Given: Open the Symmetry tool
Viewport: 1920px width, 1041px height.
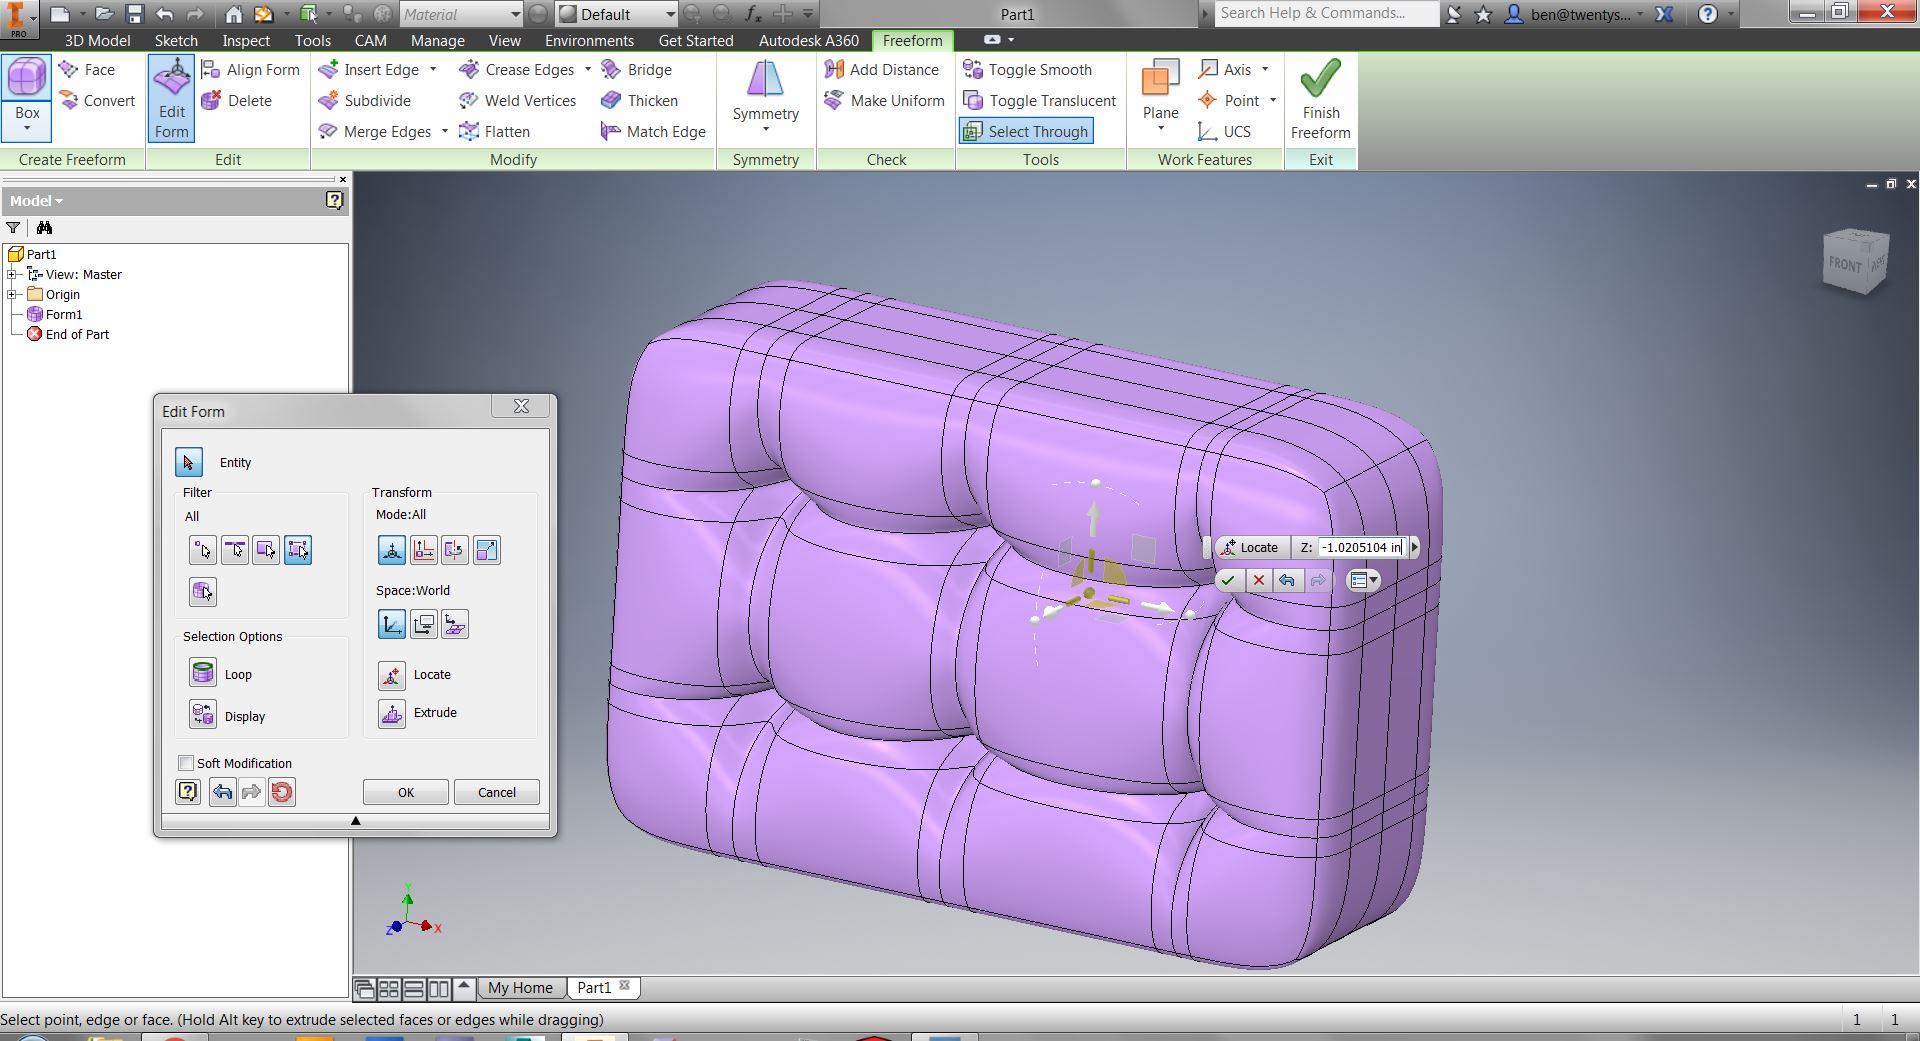Looking at the screenshot, I should (765, 95).
